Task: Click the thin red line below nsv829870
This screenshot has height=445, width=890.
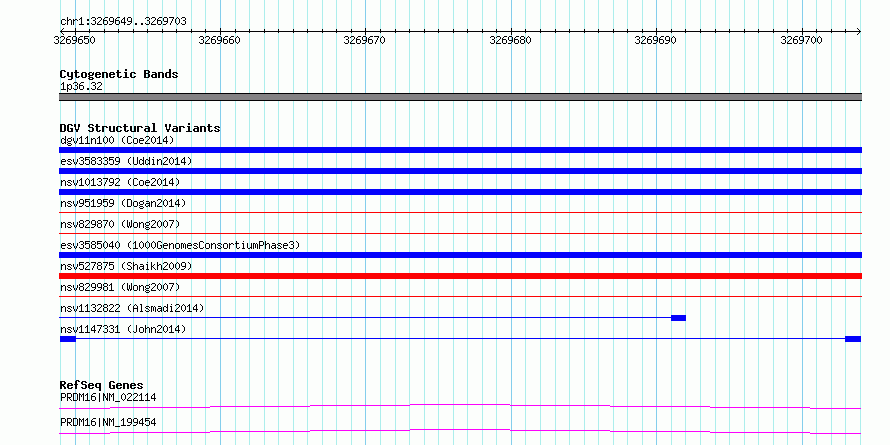Action: click(x=460, y=233)
